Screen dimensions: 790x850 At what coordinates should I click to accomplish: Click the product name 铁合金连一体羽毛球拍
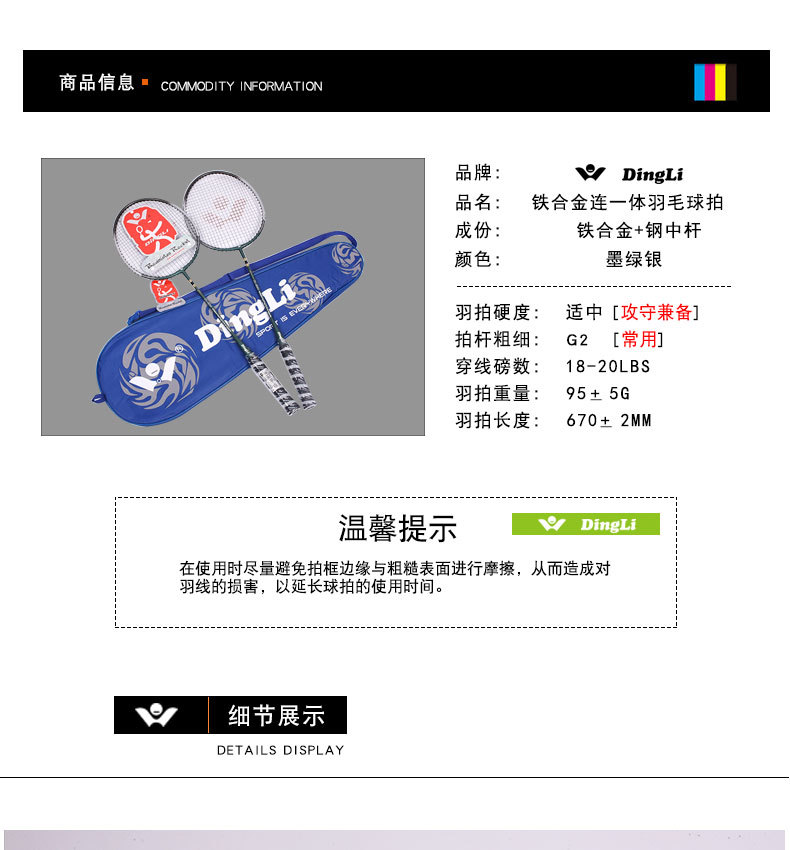628,202
